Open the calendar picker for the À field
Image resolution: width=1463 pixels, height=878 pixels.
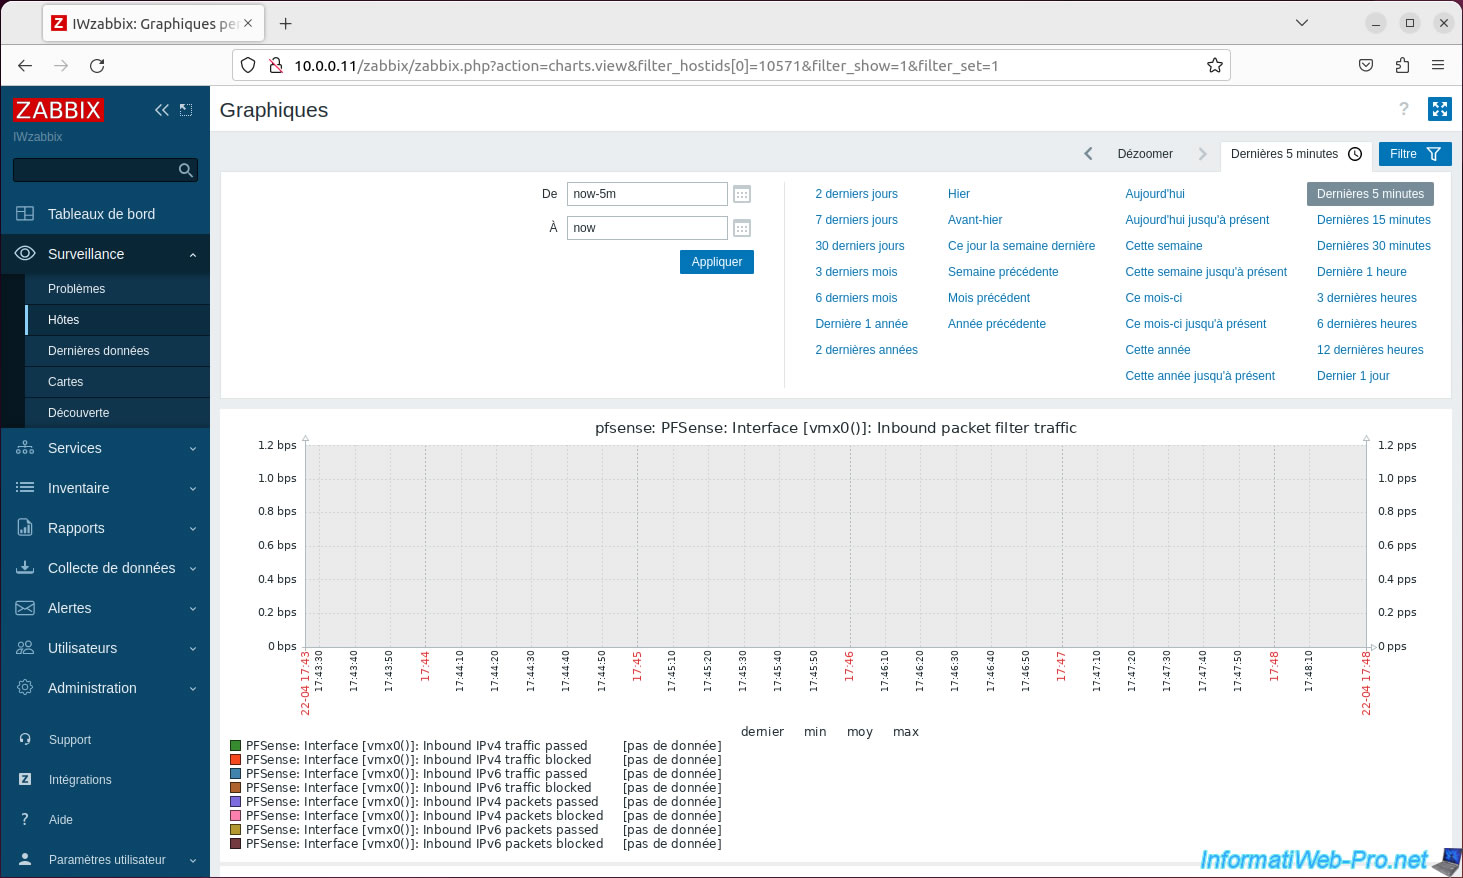click(x=742, y=228)
